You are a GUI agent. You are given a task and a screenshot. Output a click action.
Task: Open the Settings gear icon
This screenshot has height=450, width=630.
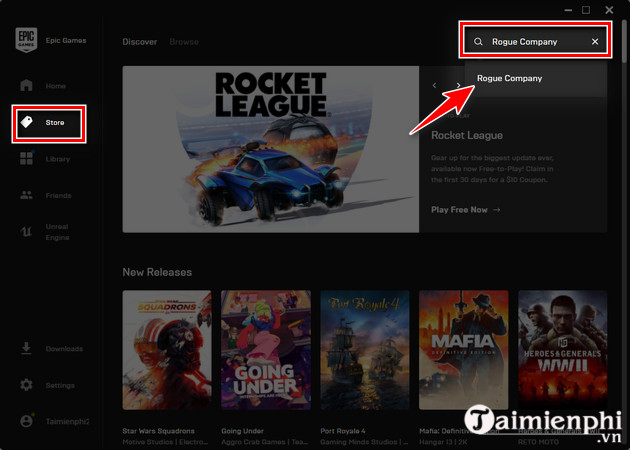tap(26, 385)
